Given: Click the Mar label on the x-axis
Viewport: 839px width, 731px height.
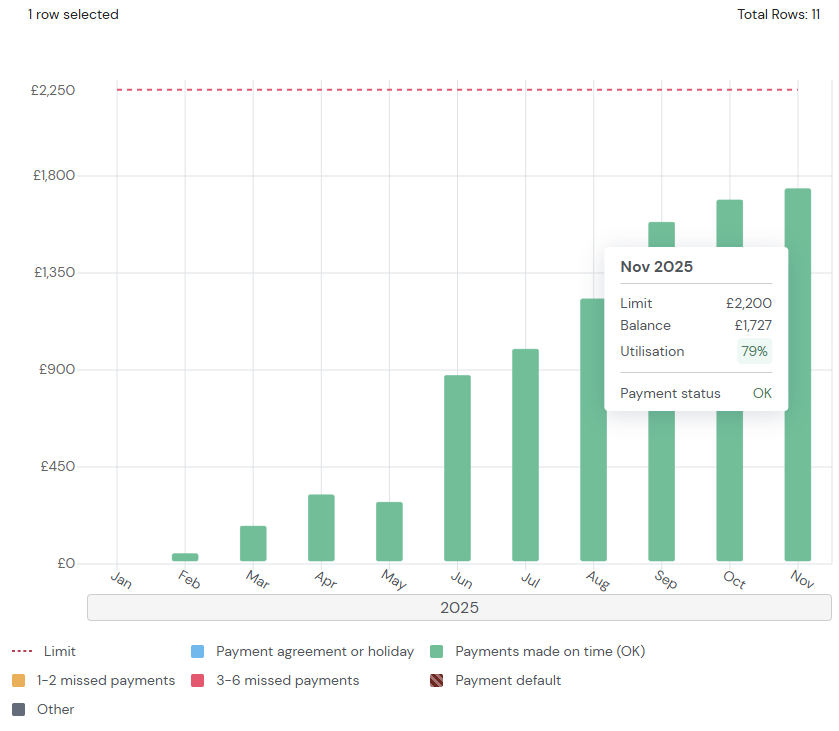Looking at the screenshot, I should coord(257,580).
